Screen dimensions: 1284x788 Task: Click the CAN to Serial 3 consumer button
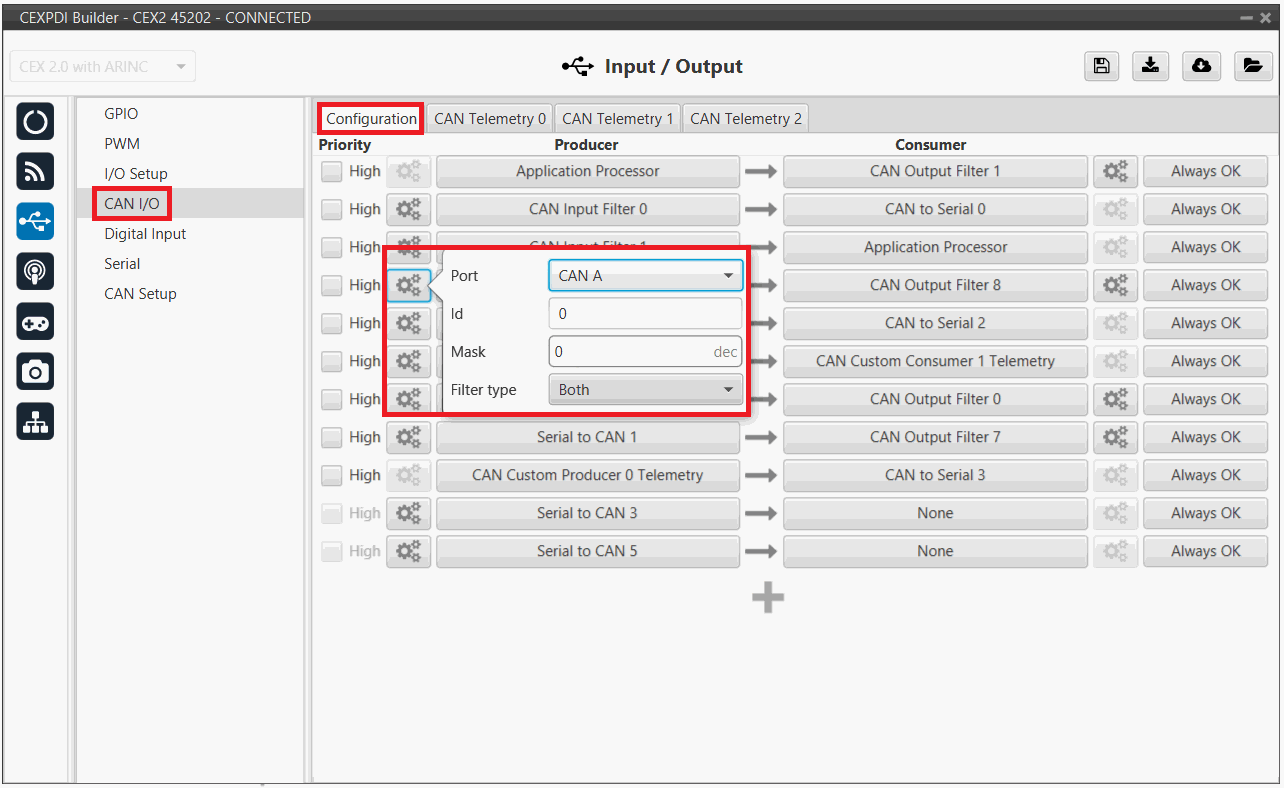coord(934,475)
